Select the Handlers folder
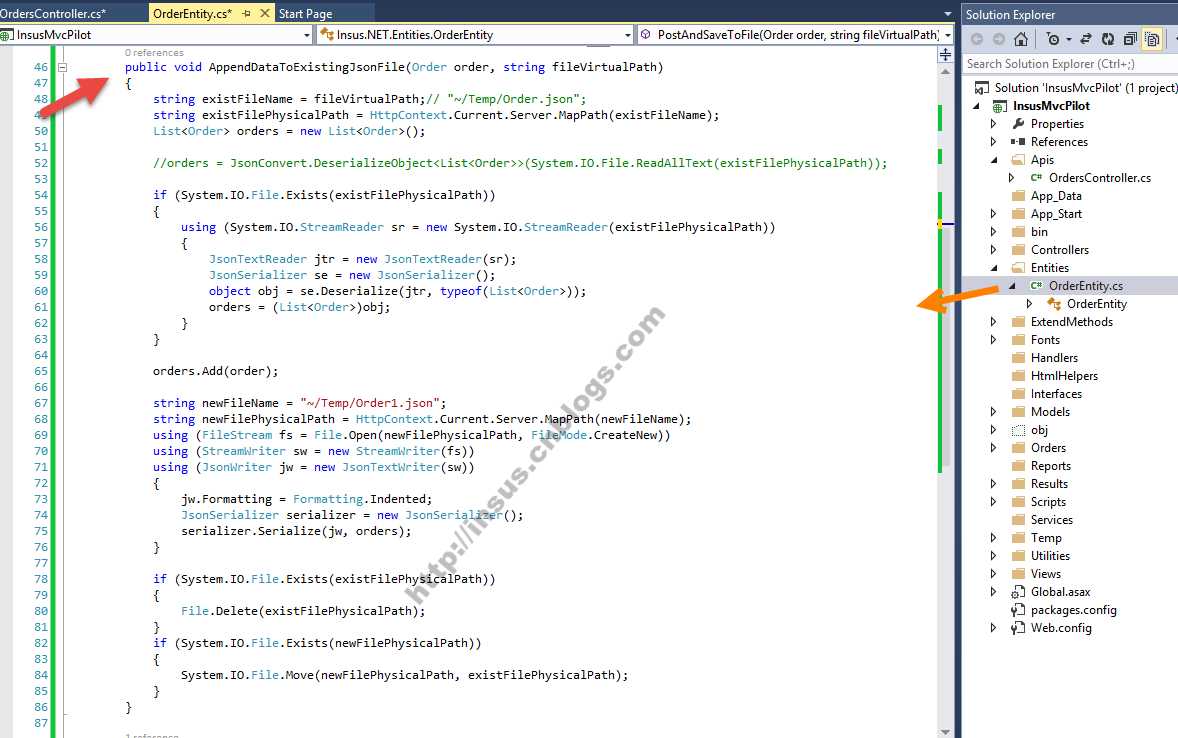Image resolution: width=1178 pixels, height=738 pixels. point(1054,358)
